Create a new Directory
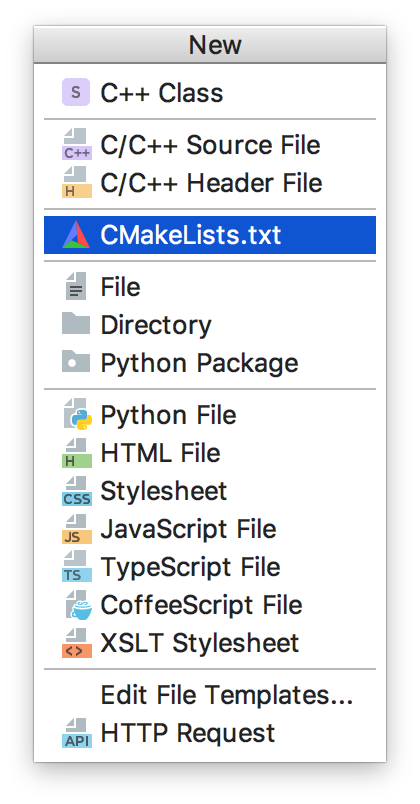The width and height of the screenshot is (420, 804). pyautogui.click(x=210, y=325)
